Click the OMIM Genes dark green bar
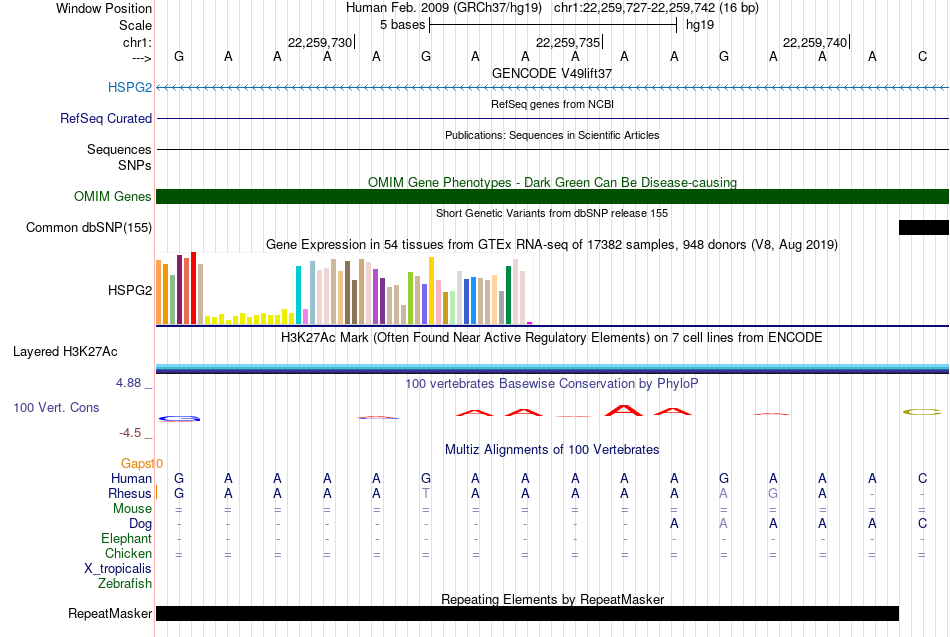This screenshot has width=950, height=637. (x=552, y=196)
